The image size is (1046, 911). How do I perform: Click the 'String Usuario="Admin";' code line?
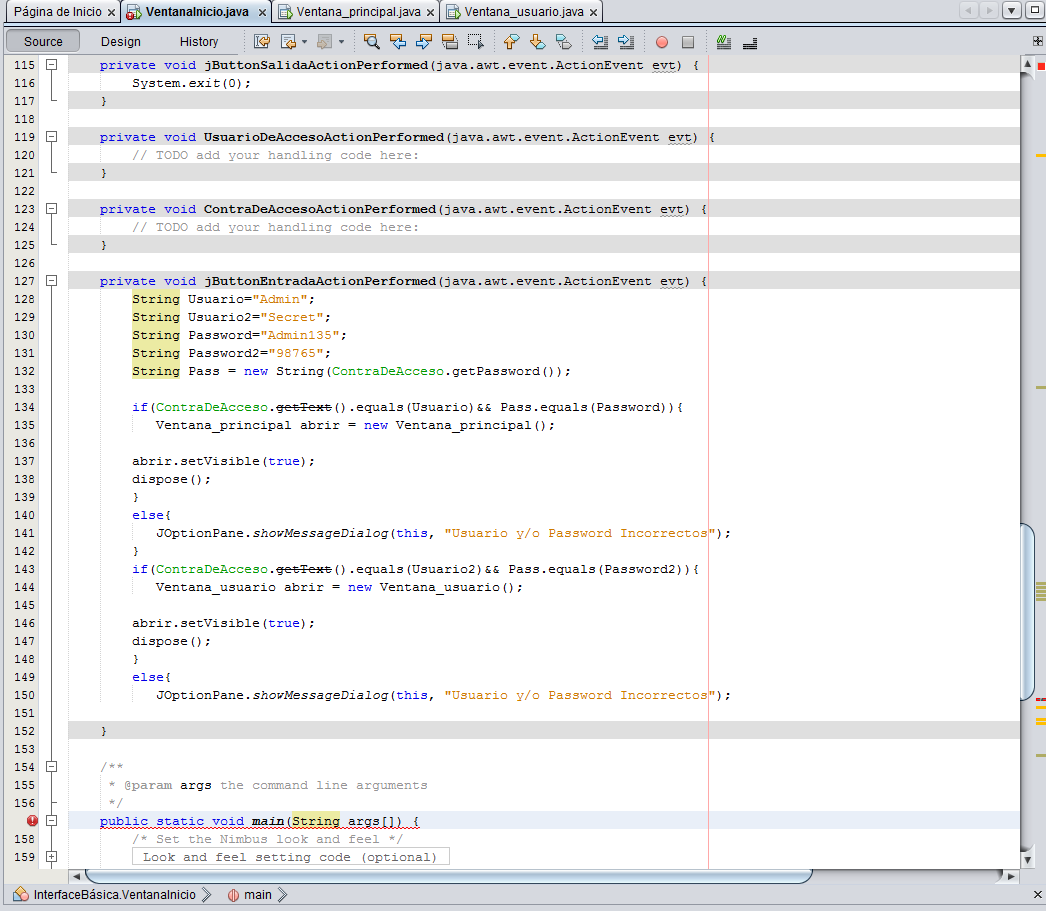223,299
